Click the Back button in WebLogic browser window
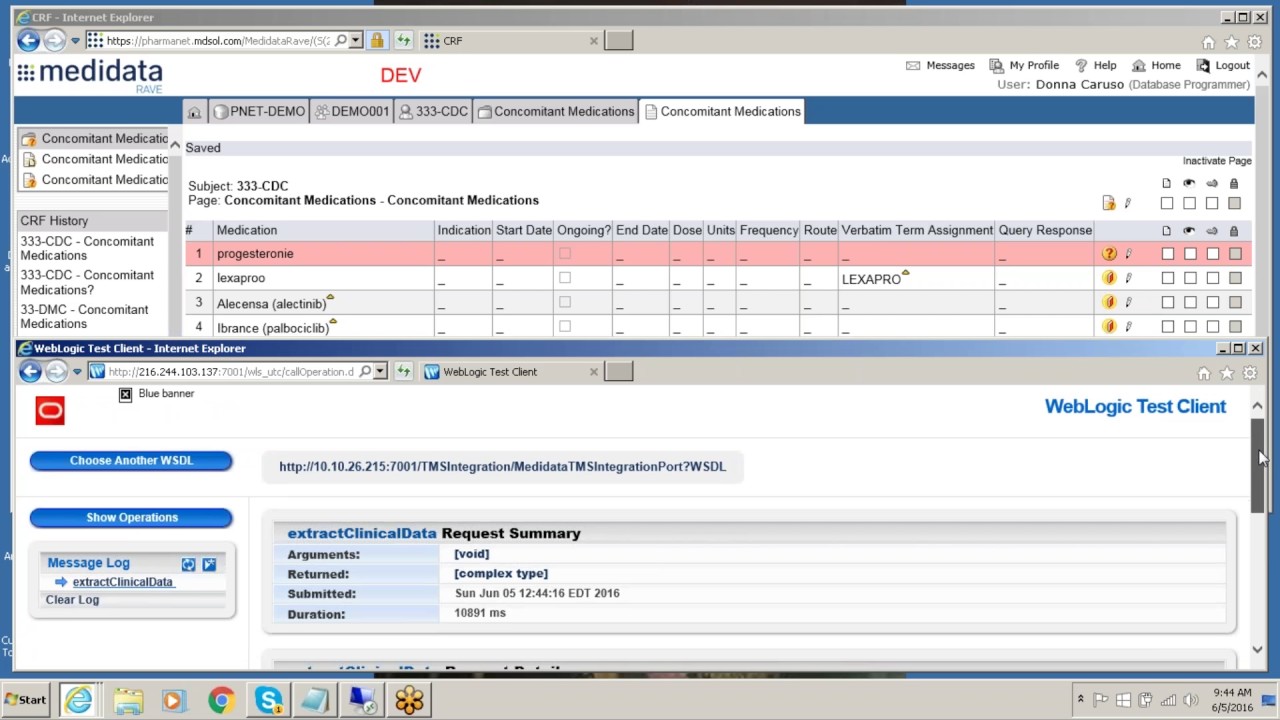Viewport: 1280px width, 720px height. (30, 372)
